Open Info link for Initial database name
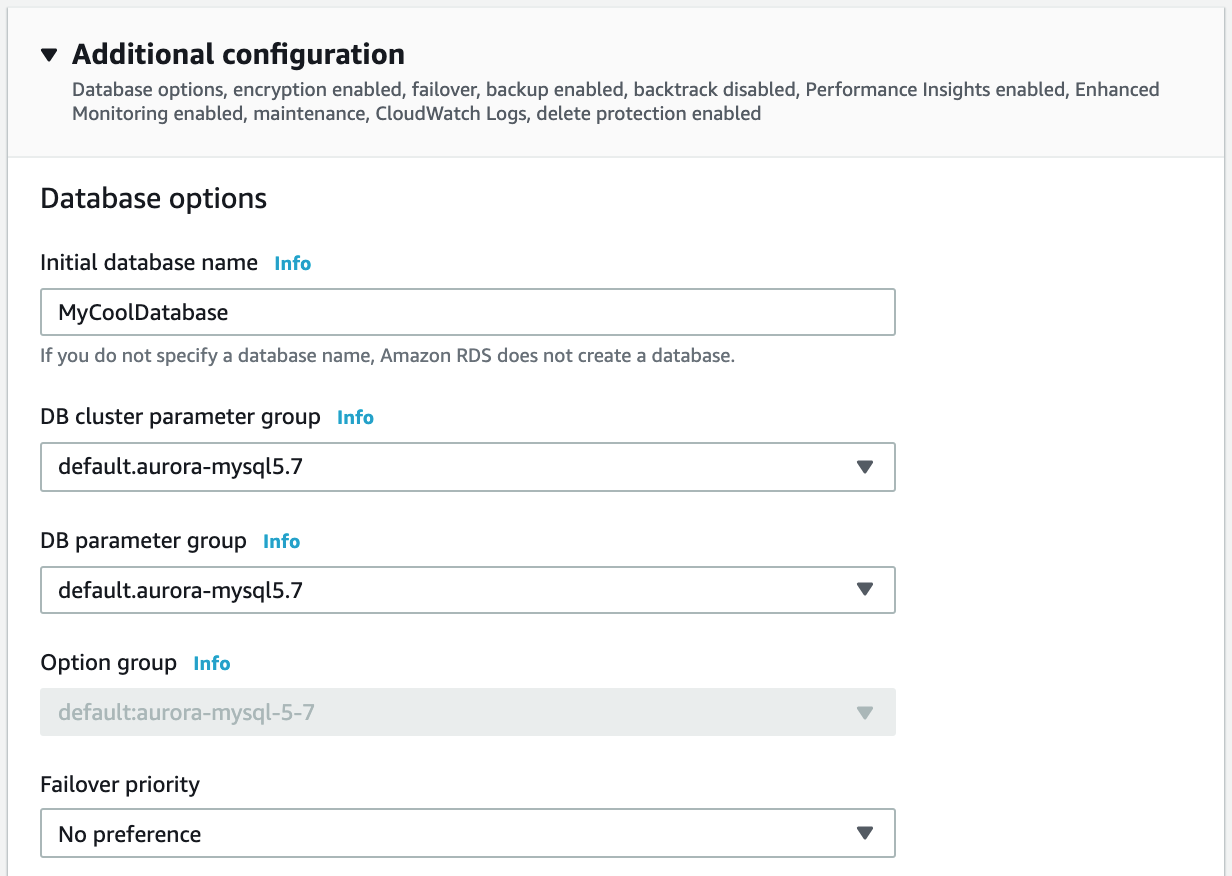This screenshot has width=1232, height=876. 293,263
